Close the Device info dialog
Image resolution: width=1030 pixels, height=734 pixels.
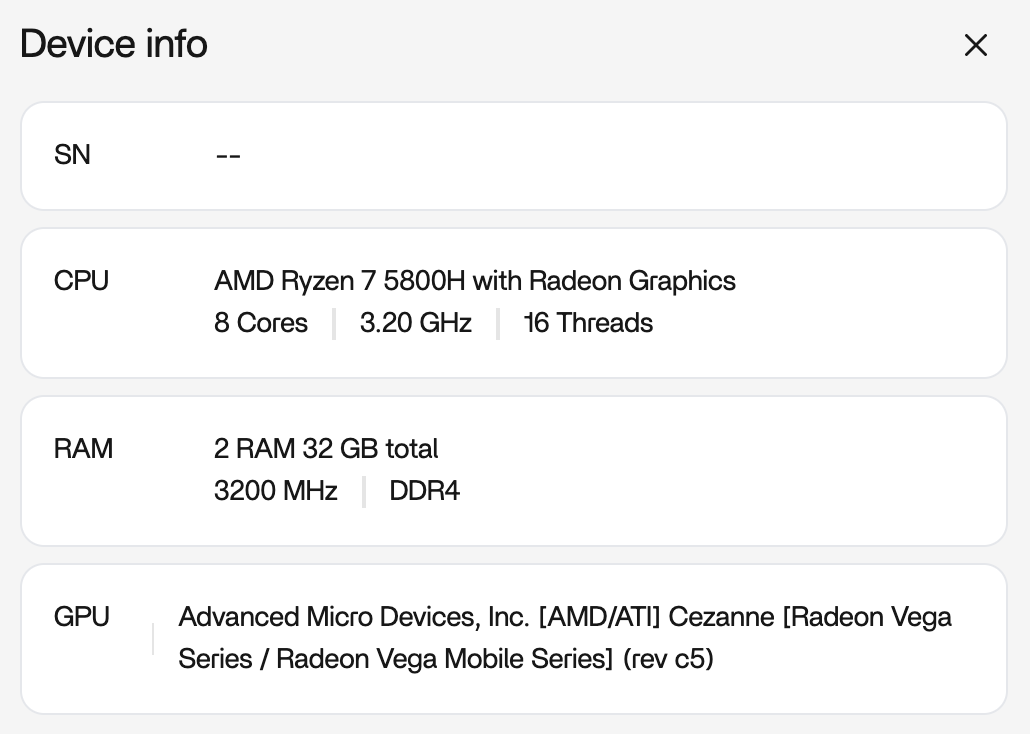tap(975, 45)
